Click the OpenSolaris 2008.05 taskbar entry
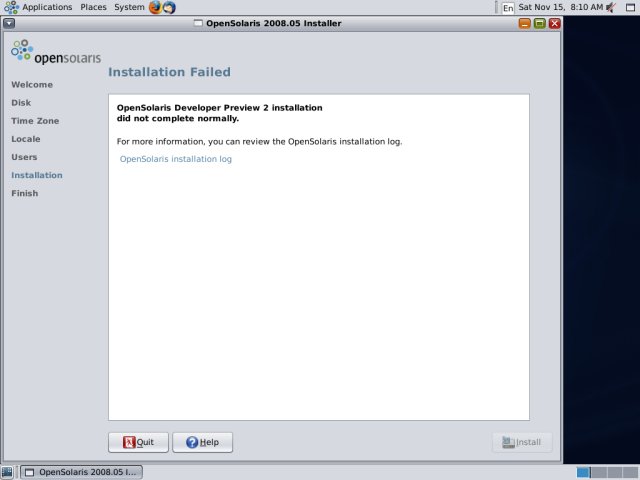Viewport: 640px width, 480px height. pos(81,472)
